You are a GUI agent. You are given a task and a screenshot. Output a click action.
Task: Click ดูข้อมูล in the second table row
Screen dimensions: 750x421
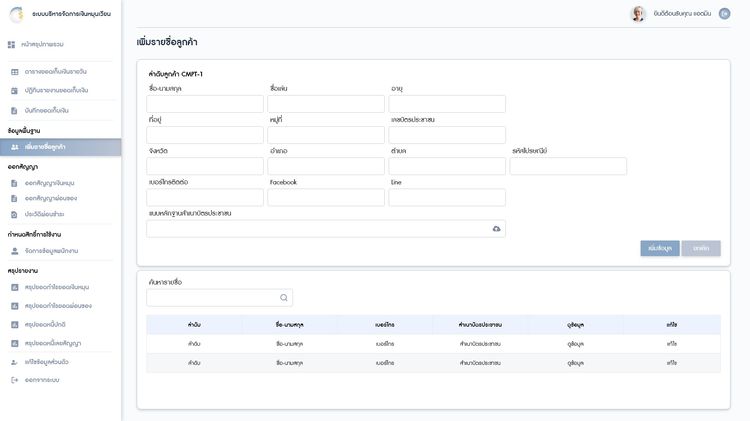(x=576, y=362)
